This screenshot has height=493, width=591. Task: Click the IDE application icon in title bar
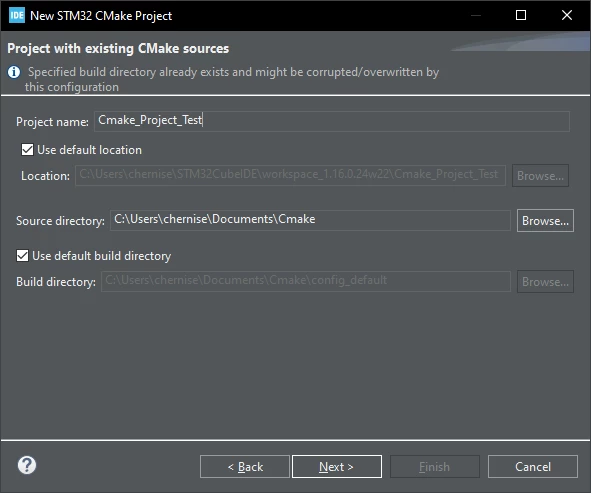click(17, 15)
